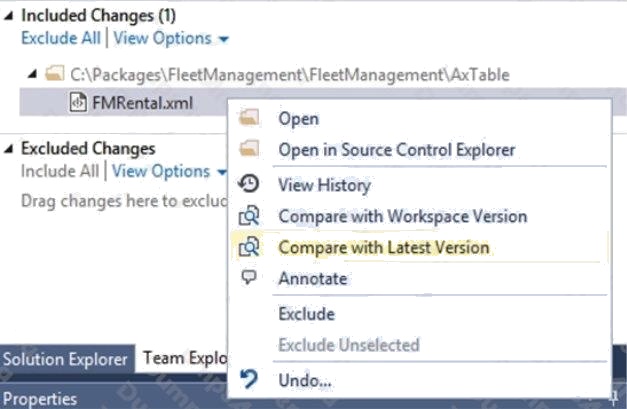Switch to the Solution Explorer tab
Image resolution: width=627 pixels, height=409 pixels.
[66, 359]
